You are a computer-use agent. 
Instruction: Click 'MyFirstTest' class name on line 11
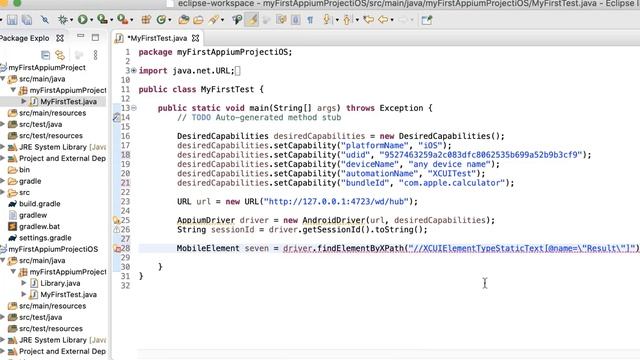[227, 89]
